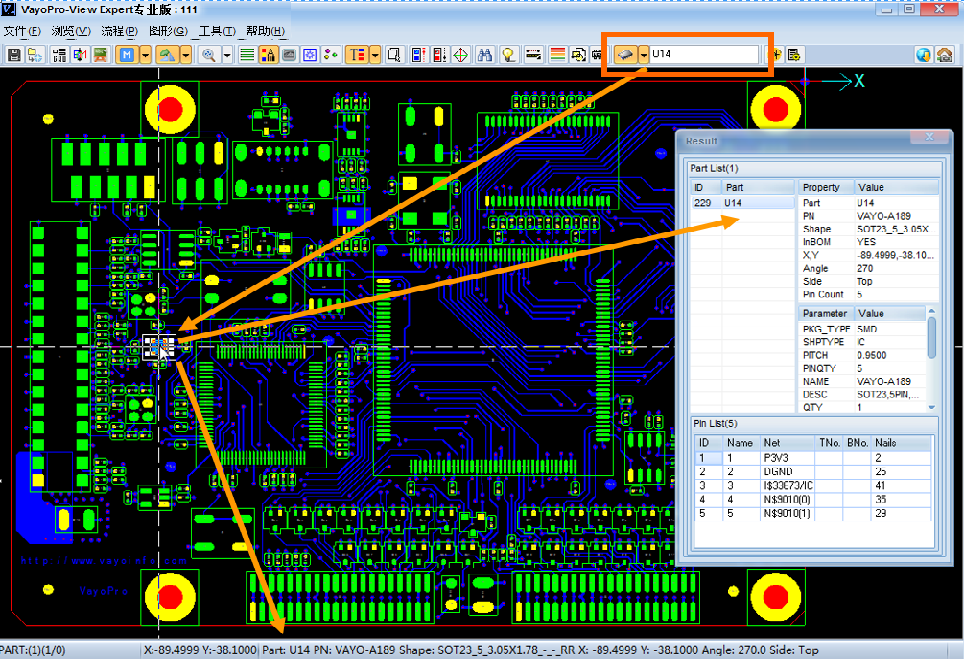This screenshot has width=965, height=660.
Task: Open the search type dropdown arrow
Action: tap(643, 55)
